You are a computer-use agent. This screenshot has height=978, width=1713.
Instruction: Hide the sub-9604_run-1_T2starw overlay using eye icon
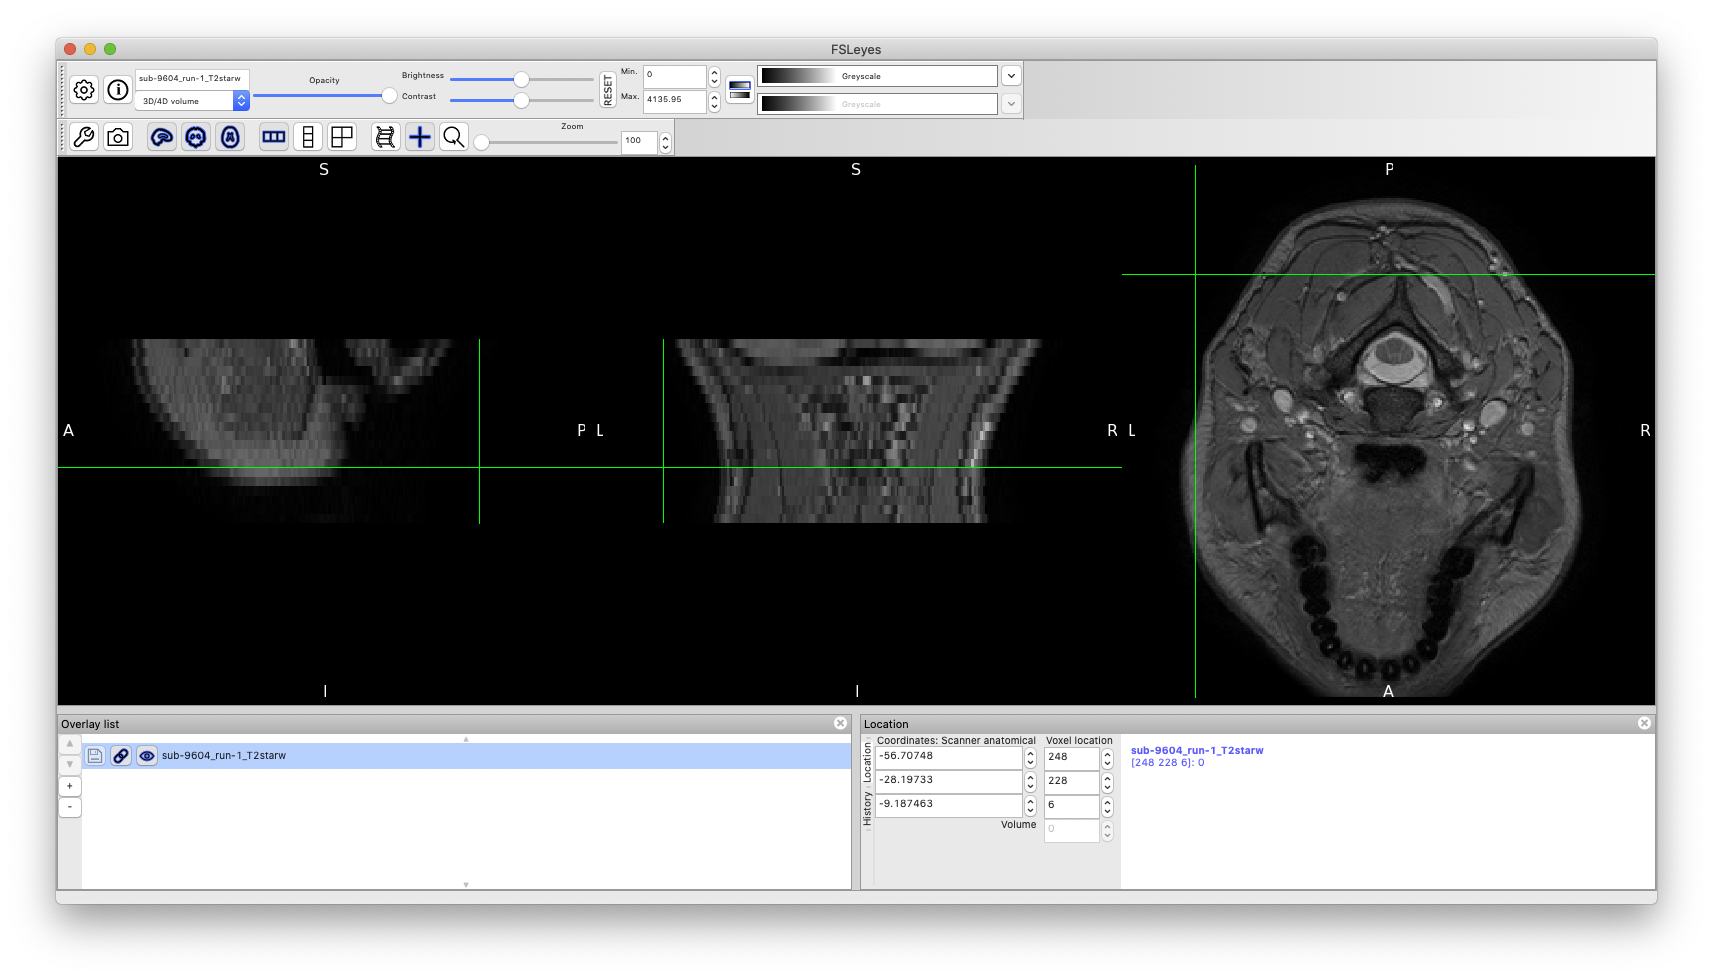147,756
